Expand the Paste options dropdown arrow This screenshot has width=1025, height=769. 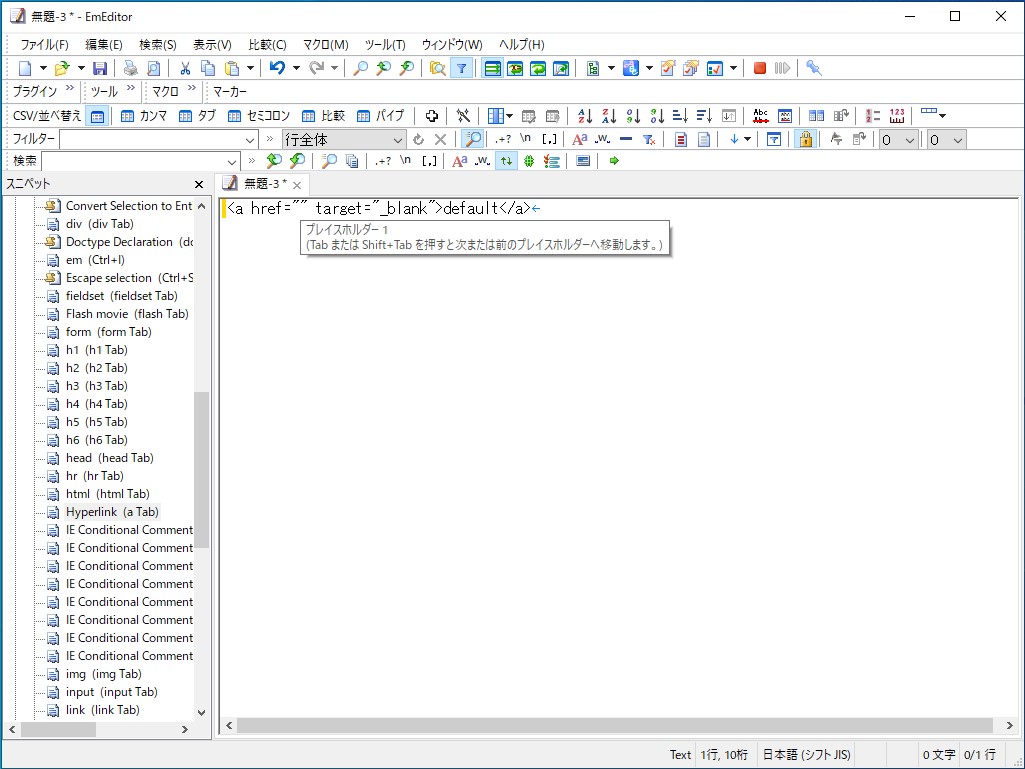(x=250, y=68)
